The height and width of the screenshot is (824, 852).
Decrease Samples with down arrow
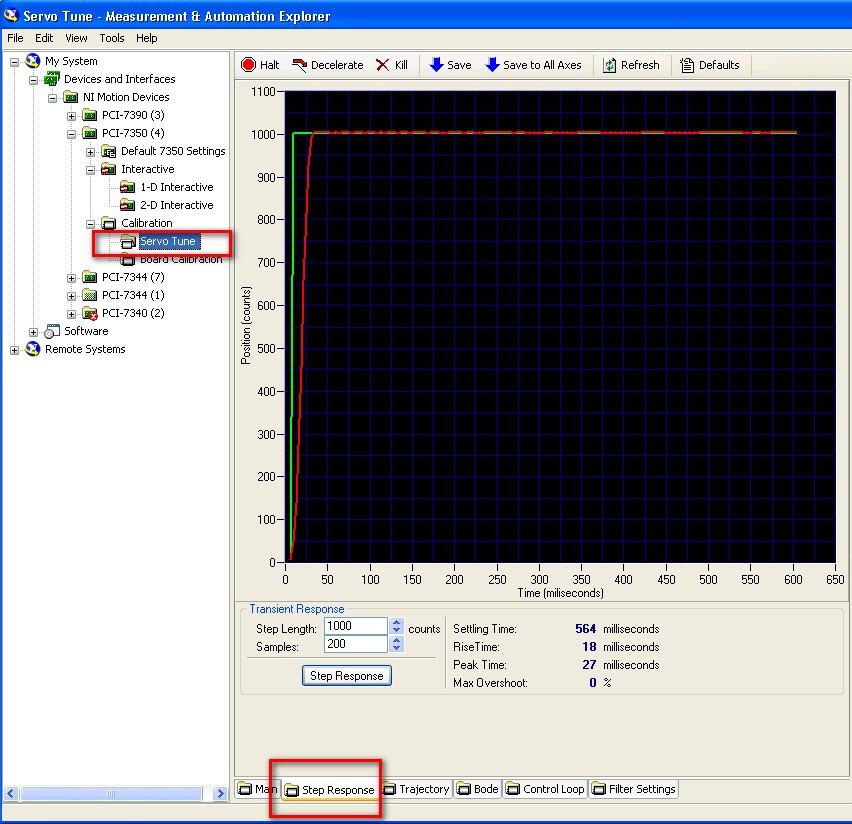click(397, 648)
